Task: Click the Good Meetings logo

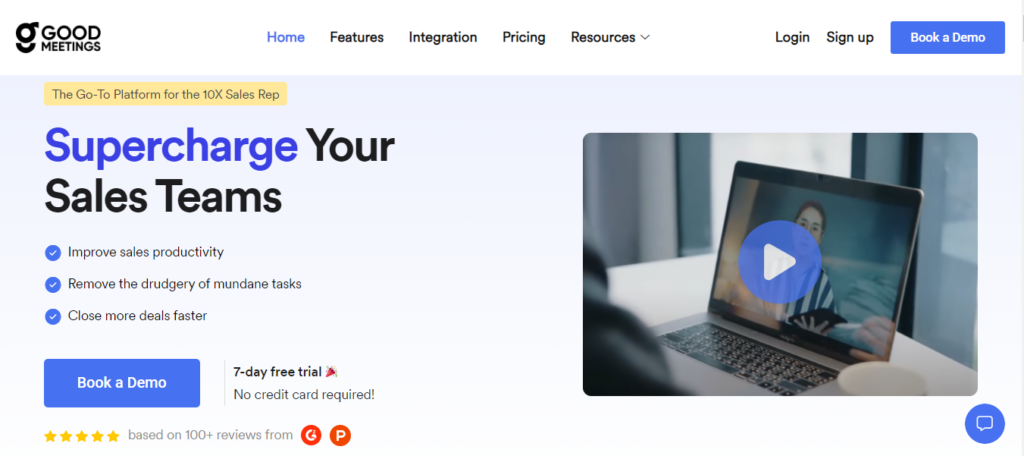Action: click(x=58, y=37)
